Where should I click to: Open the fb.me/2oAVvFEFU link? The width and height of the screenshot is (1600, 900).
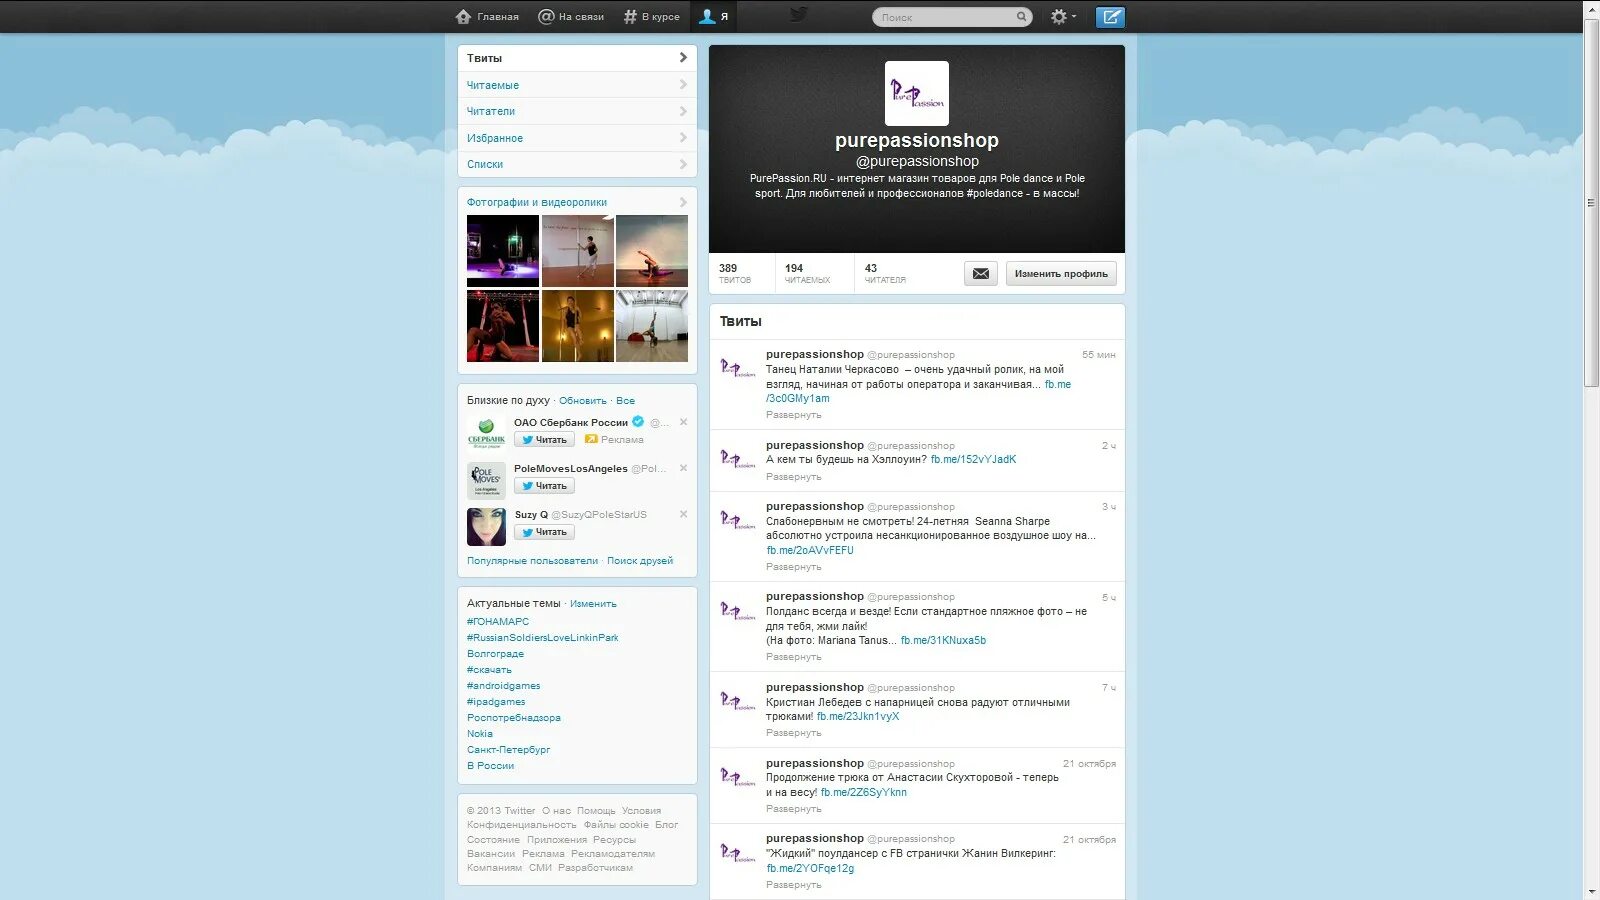pos(810,551)
